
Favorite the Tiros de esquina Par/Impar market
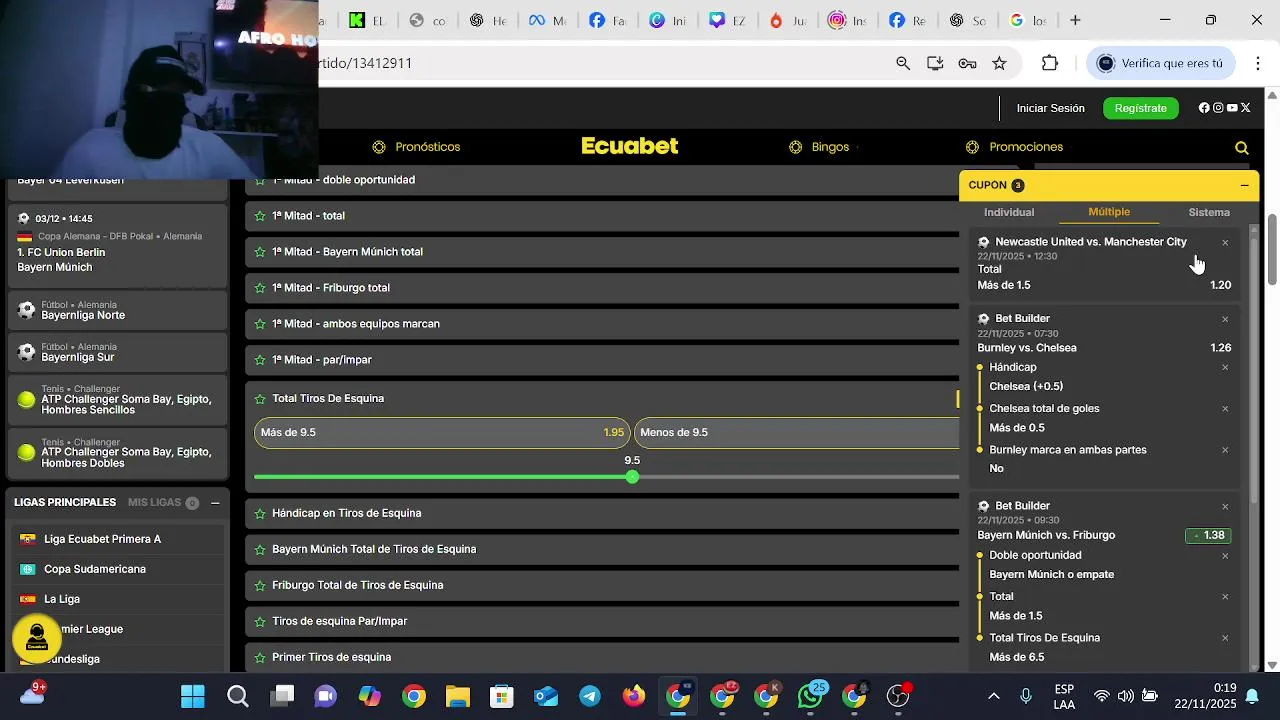pos(260,621)
